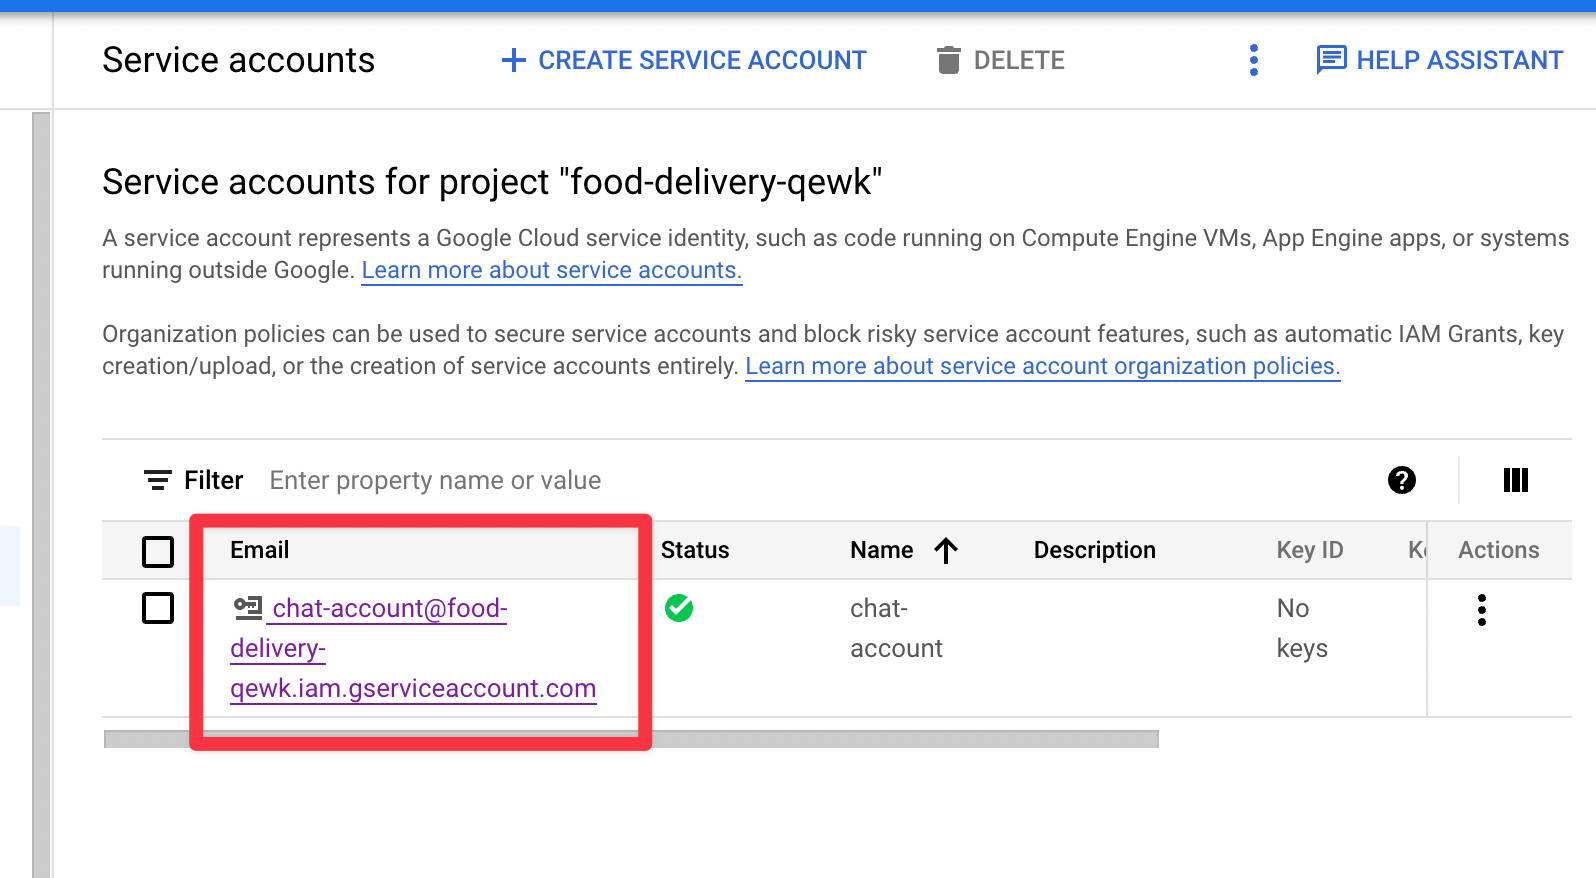This screenshot has height=878, width=1596.
Task: Click the filter lines icon
Action: coord(158,481)
